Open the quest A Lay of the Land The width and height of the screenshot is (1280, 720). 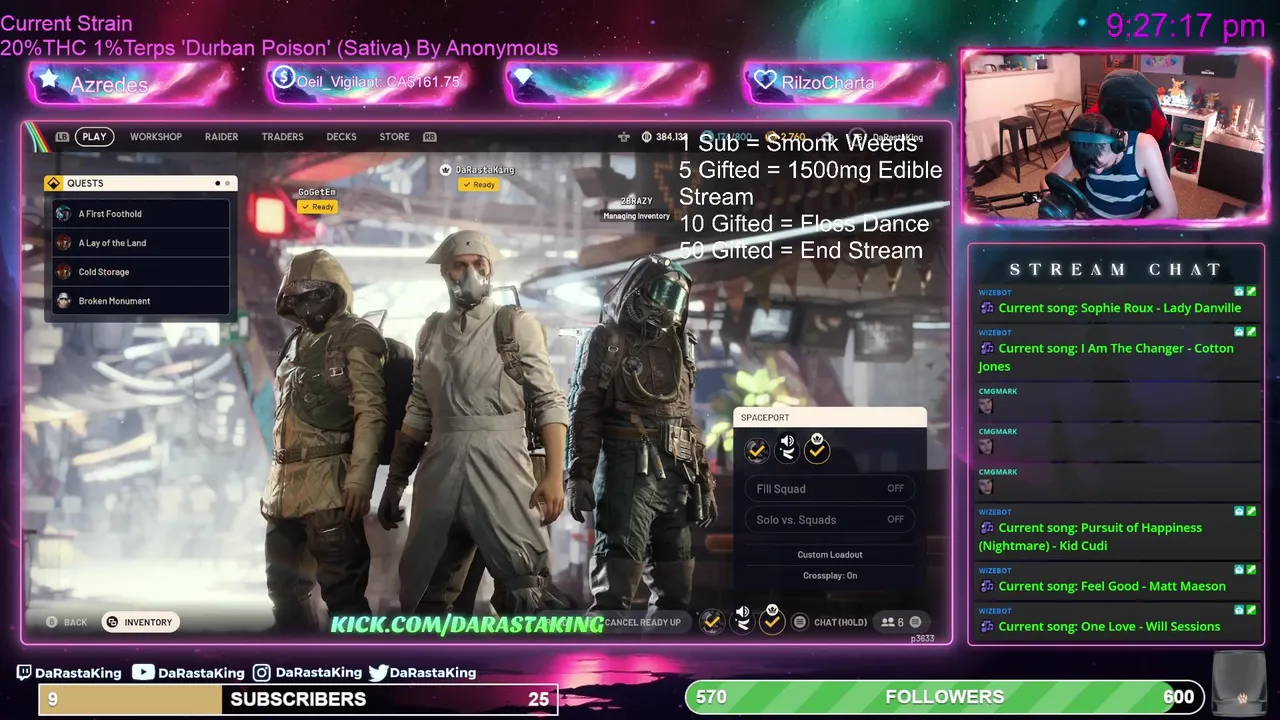pos(141,243)
